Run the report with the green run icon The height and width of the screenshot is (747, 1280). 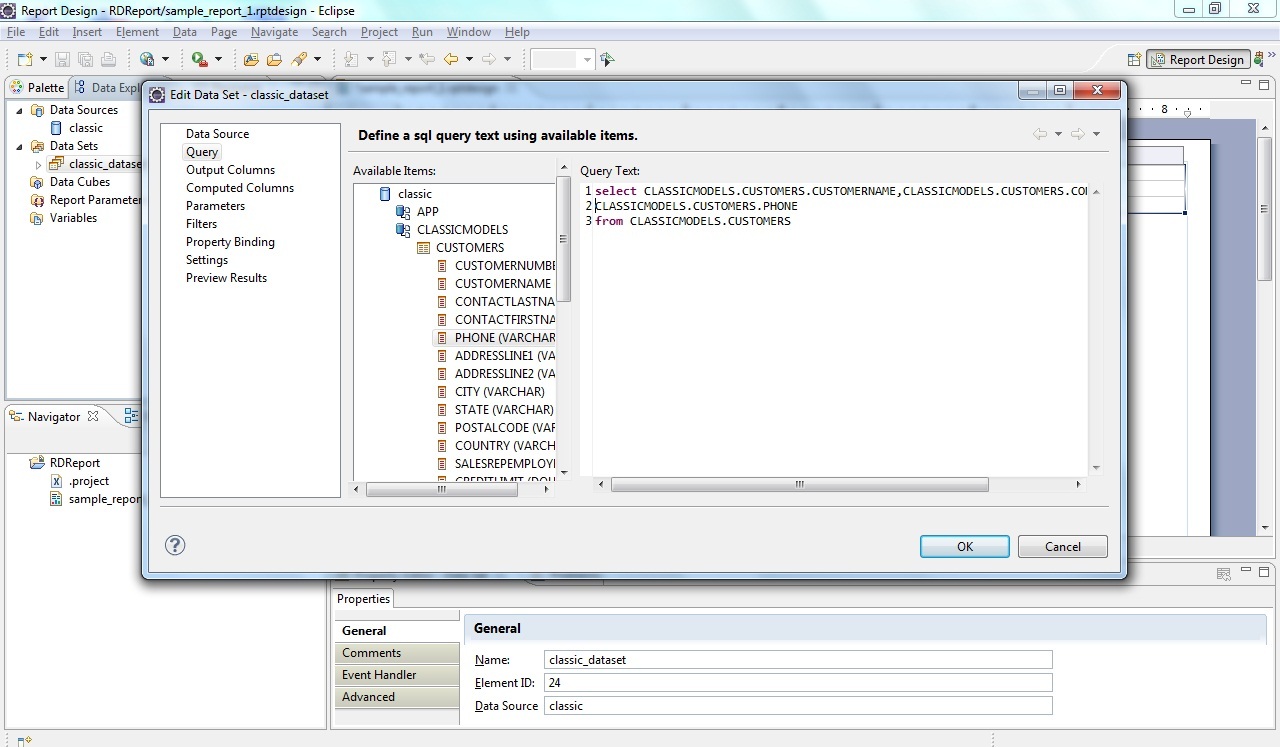(197, 59)
